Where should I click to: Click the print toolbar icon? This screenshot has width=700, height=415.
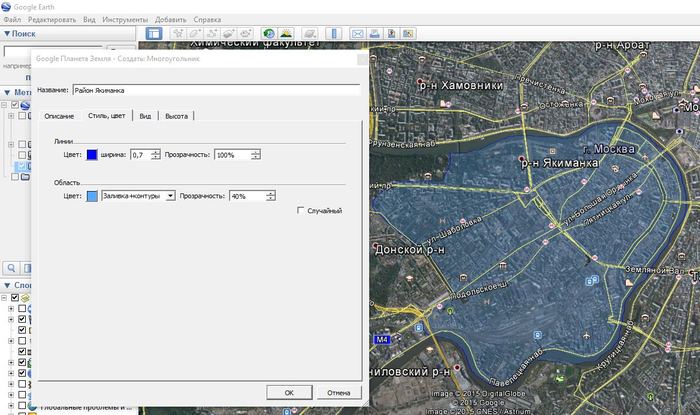(x=374, y=33)
